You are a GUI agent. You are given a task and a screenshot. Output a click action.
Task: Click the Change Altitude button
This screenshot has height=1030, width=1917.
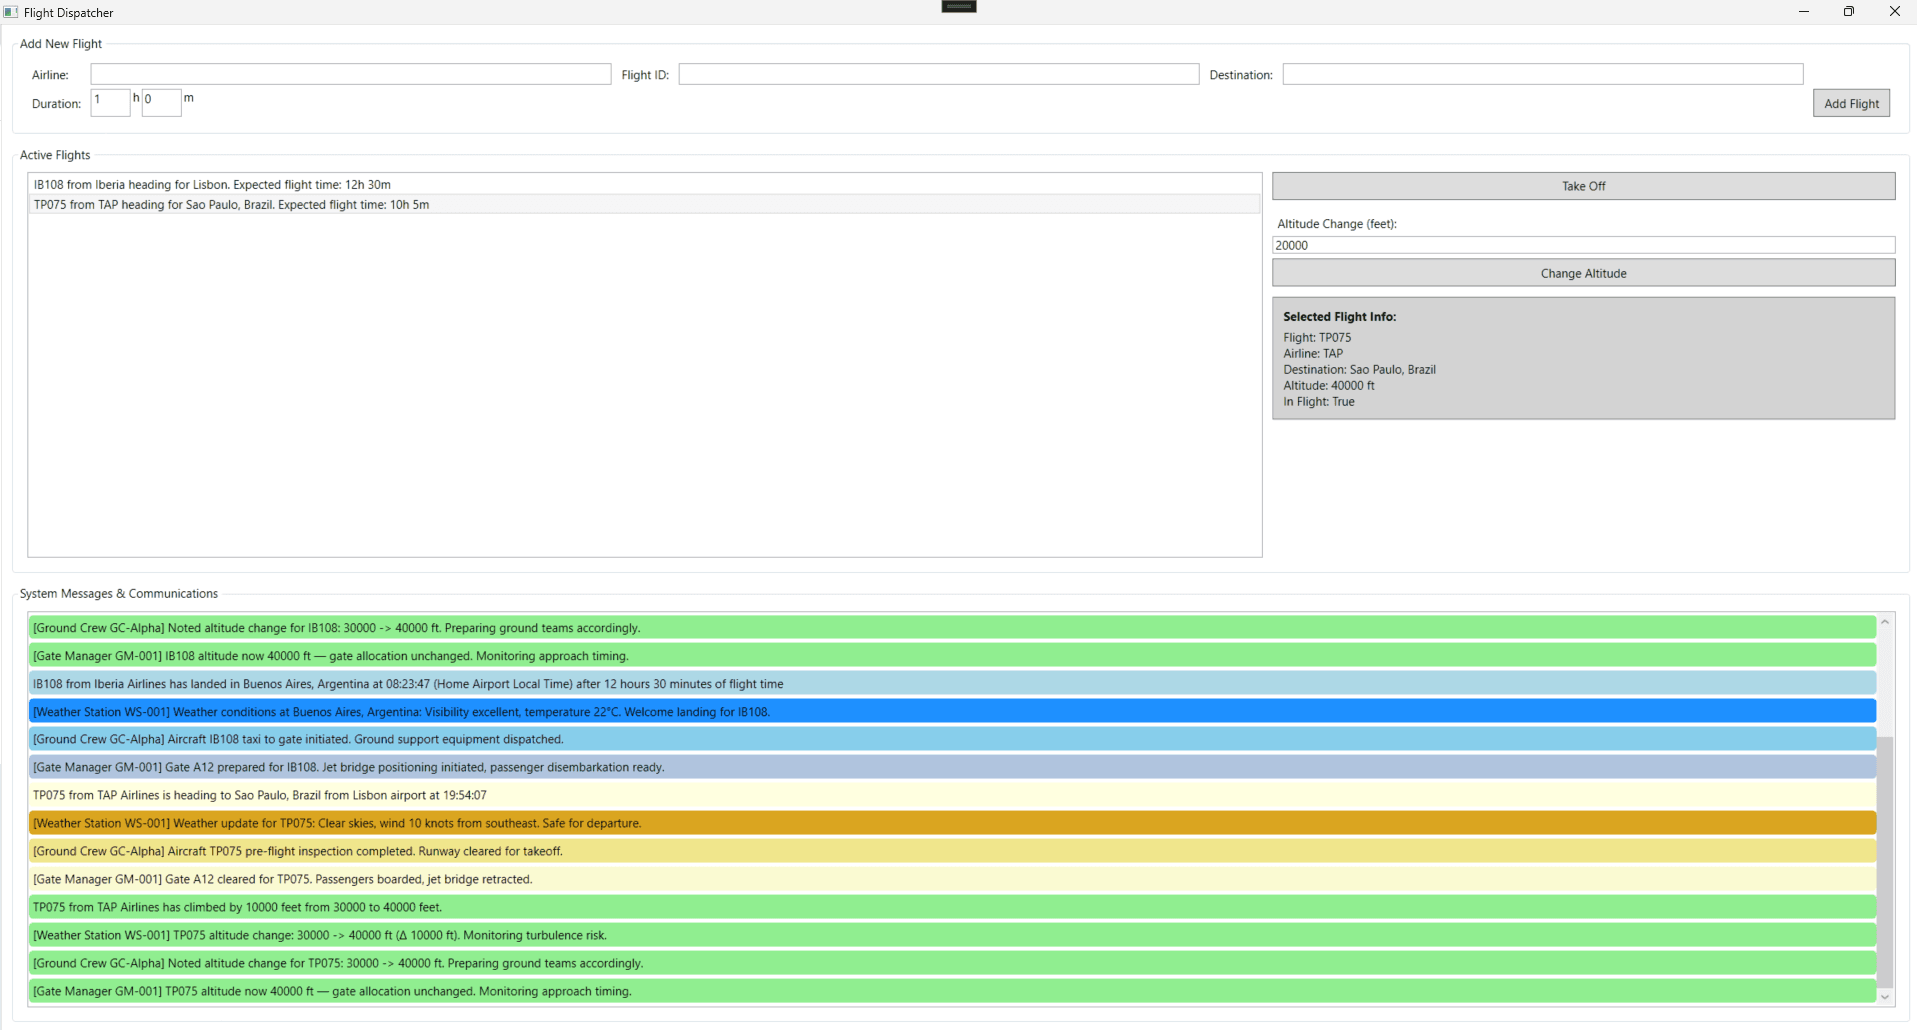point(1582,272)
